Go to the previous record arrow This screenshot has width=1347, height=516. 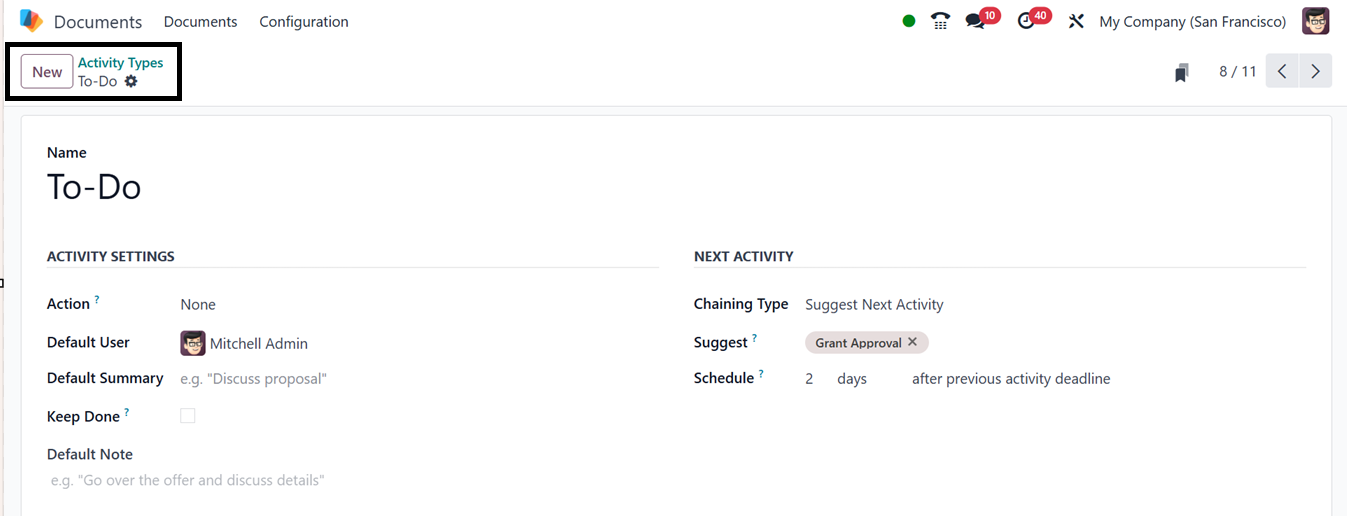point(1282,72)
